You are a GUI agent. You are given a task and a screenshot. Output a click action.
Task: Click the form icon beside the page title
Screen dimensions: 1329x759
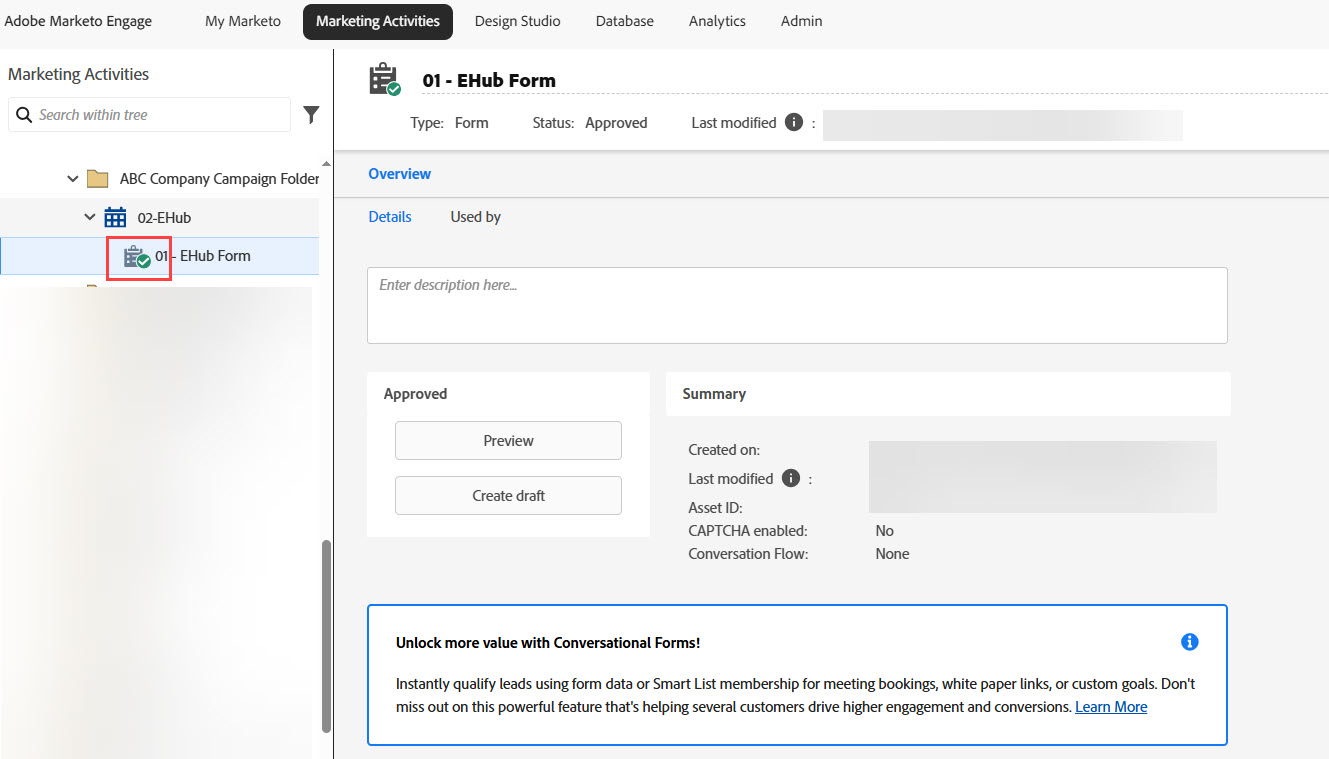coord(385,80)
